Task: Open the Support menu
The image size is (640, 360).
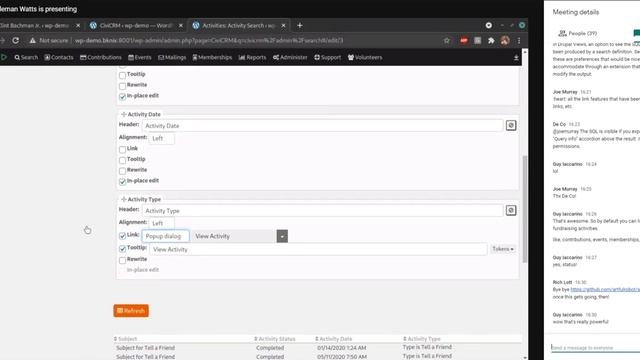Action: pyautogui.click(x=327, y=58)
